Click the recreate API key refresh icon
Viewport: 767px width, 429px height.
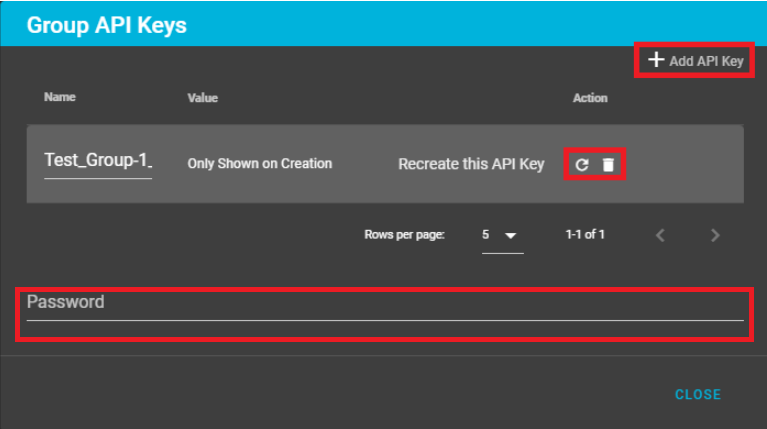582,165
